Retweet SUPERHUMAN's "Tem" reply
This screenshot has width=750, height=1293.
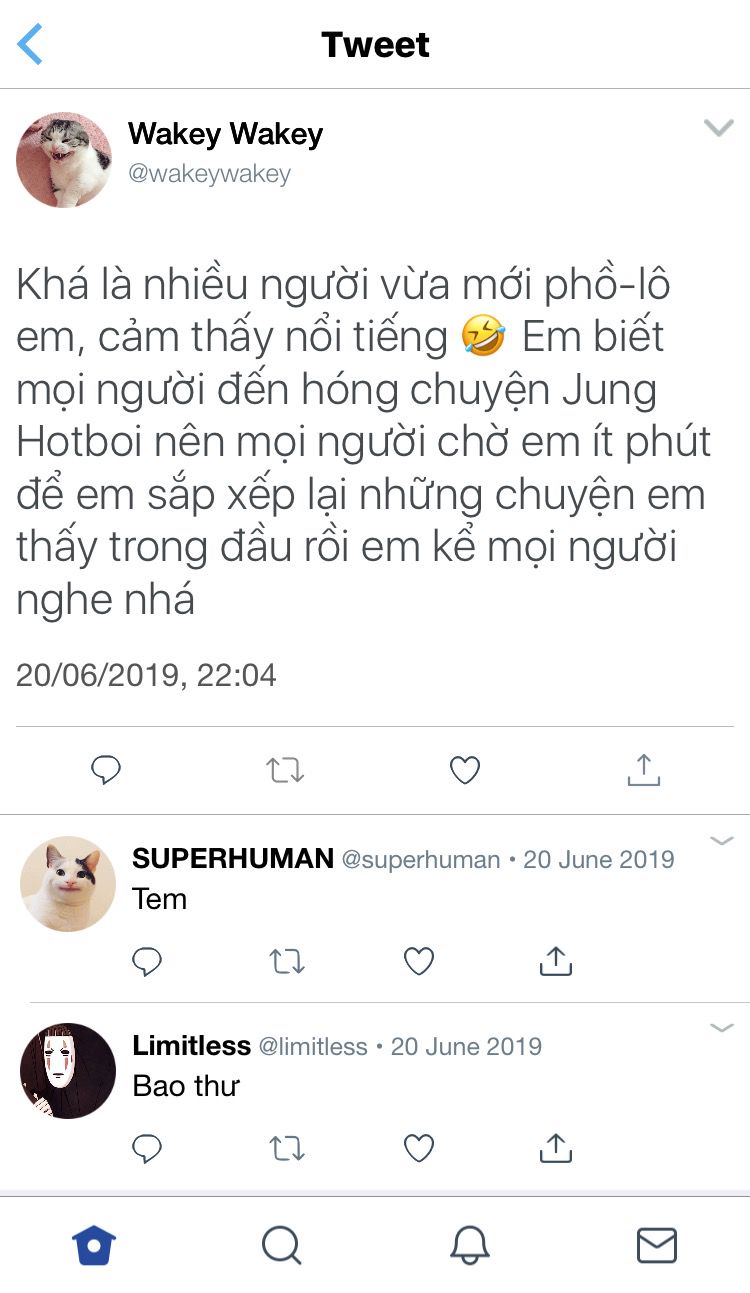[x=287, y=961]
